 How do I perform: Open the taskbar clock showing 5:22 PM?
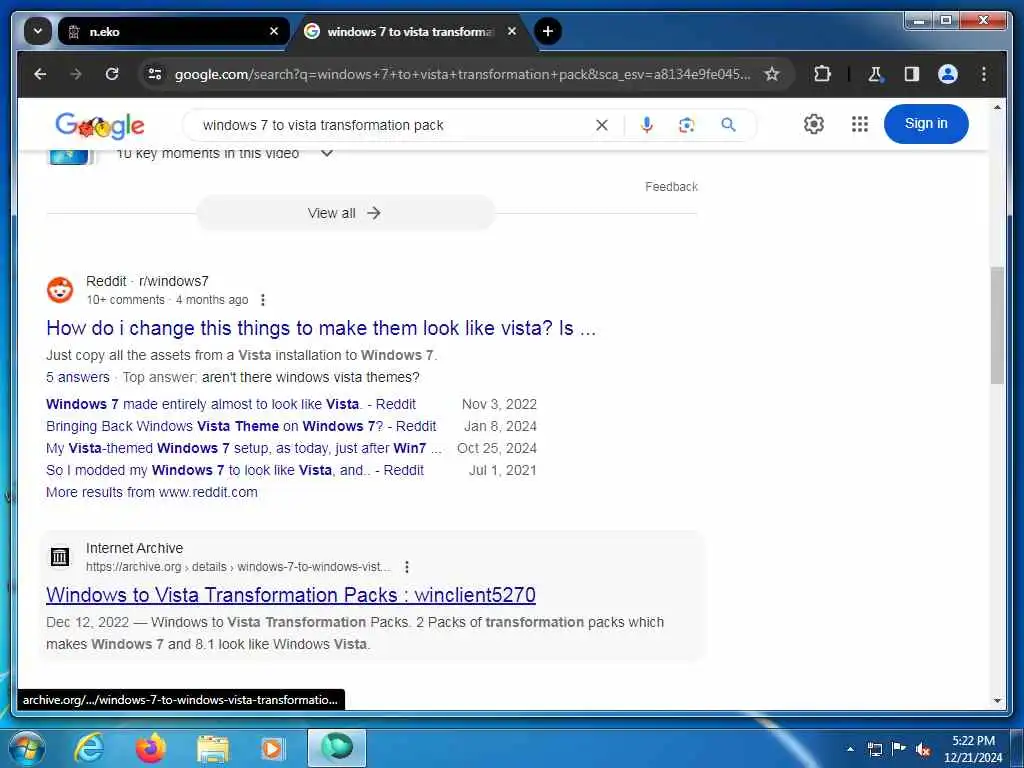pyautogui.click(x=973, y=749)
